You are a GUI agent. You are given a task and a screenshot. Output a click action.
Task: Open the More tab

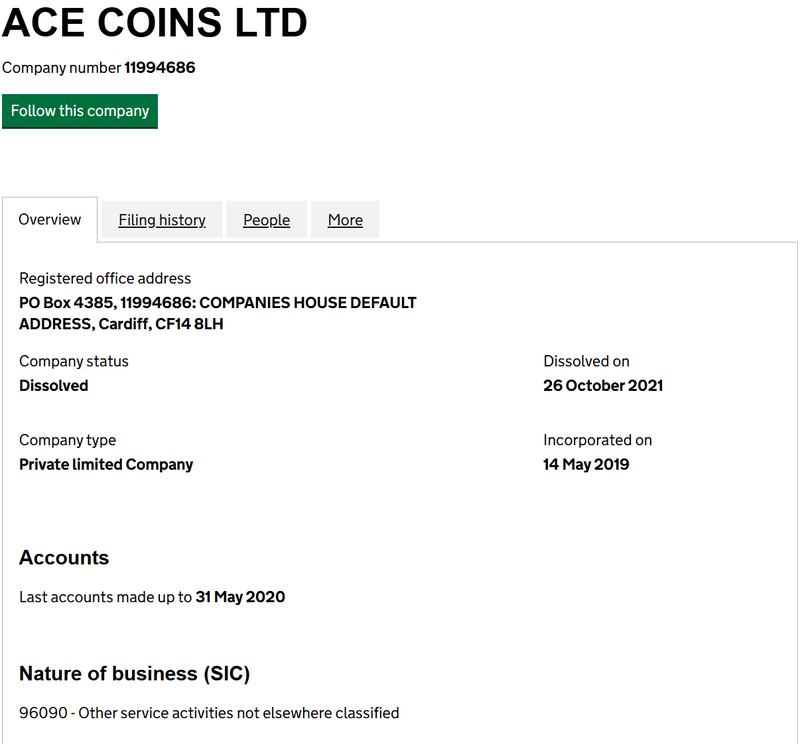point(345,220)
